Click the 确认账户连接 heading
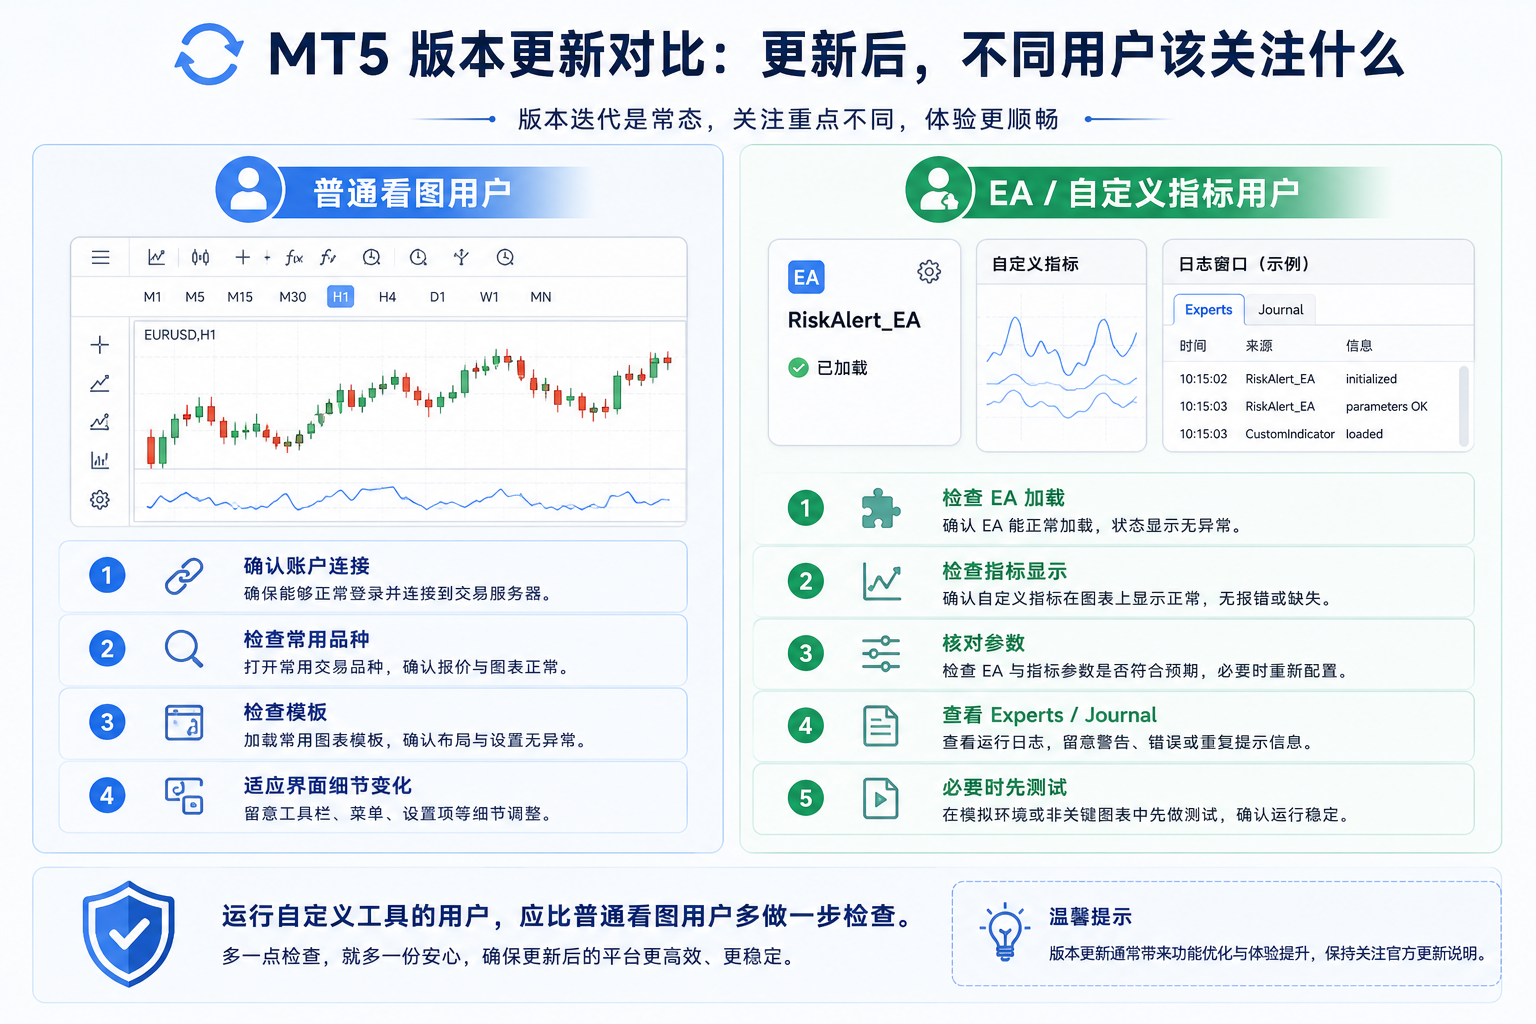This screenshot has width=1536, height=1024. pos(307,566)
